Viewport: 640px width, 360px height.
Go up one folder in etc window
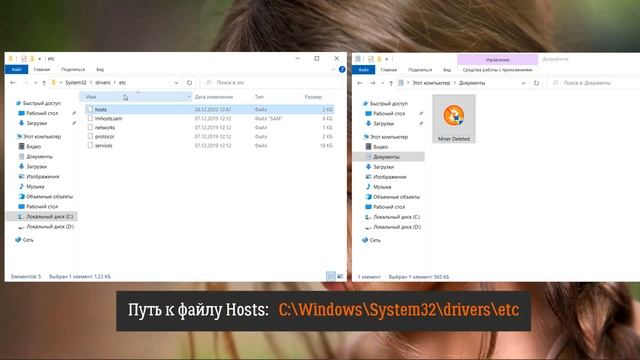[44, 83]
